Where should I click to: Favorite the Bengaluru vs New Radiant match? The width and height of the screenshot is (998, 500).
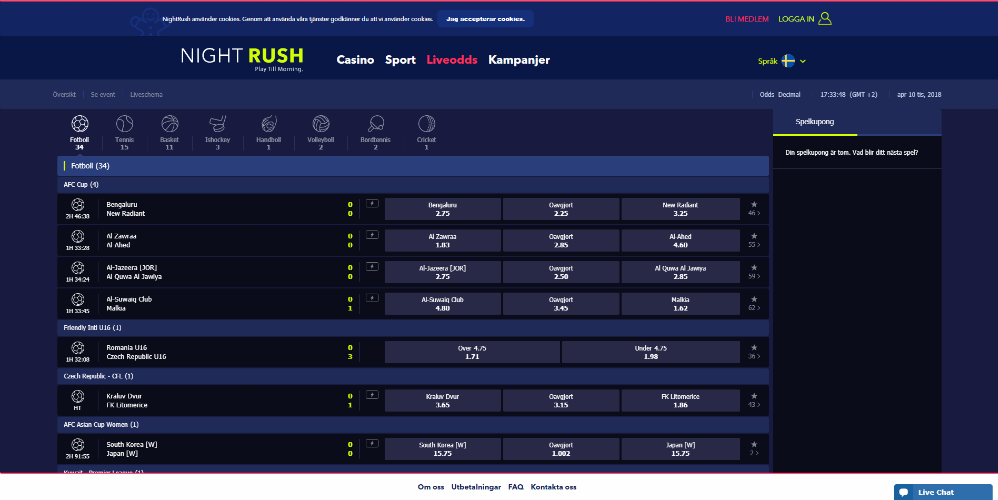754,205
